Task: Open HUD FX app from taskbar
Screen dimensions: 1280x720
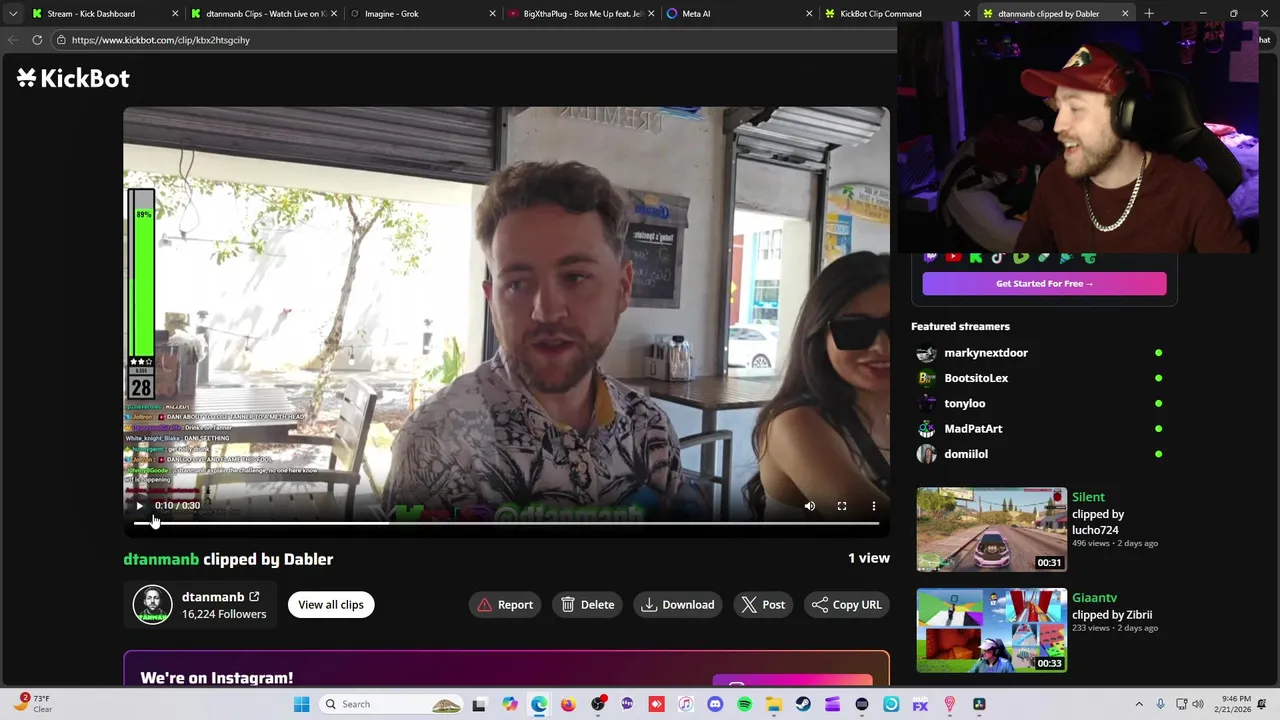Action: [920, 704]
